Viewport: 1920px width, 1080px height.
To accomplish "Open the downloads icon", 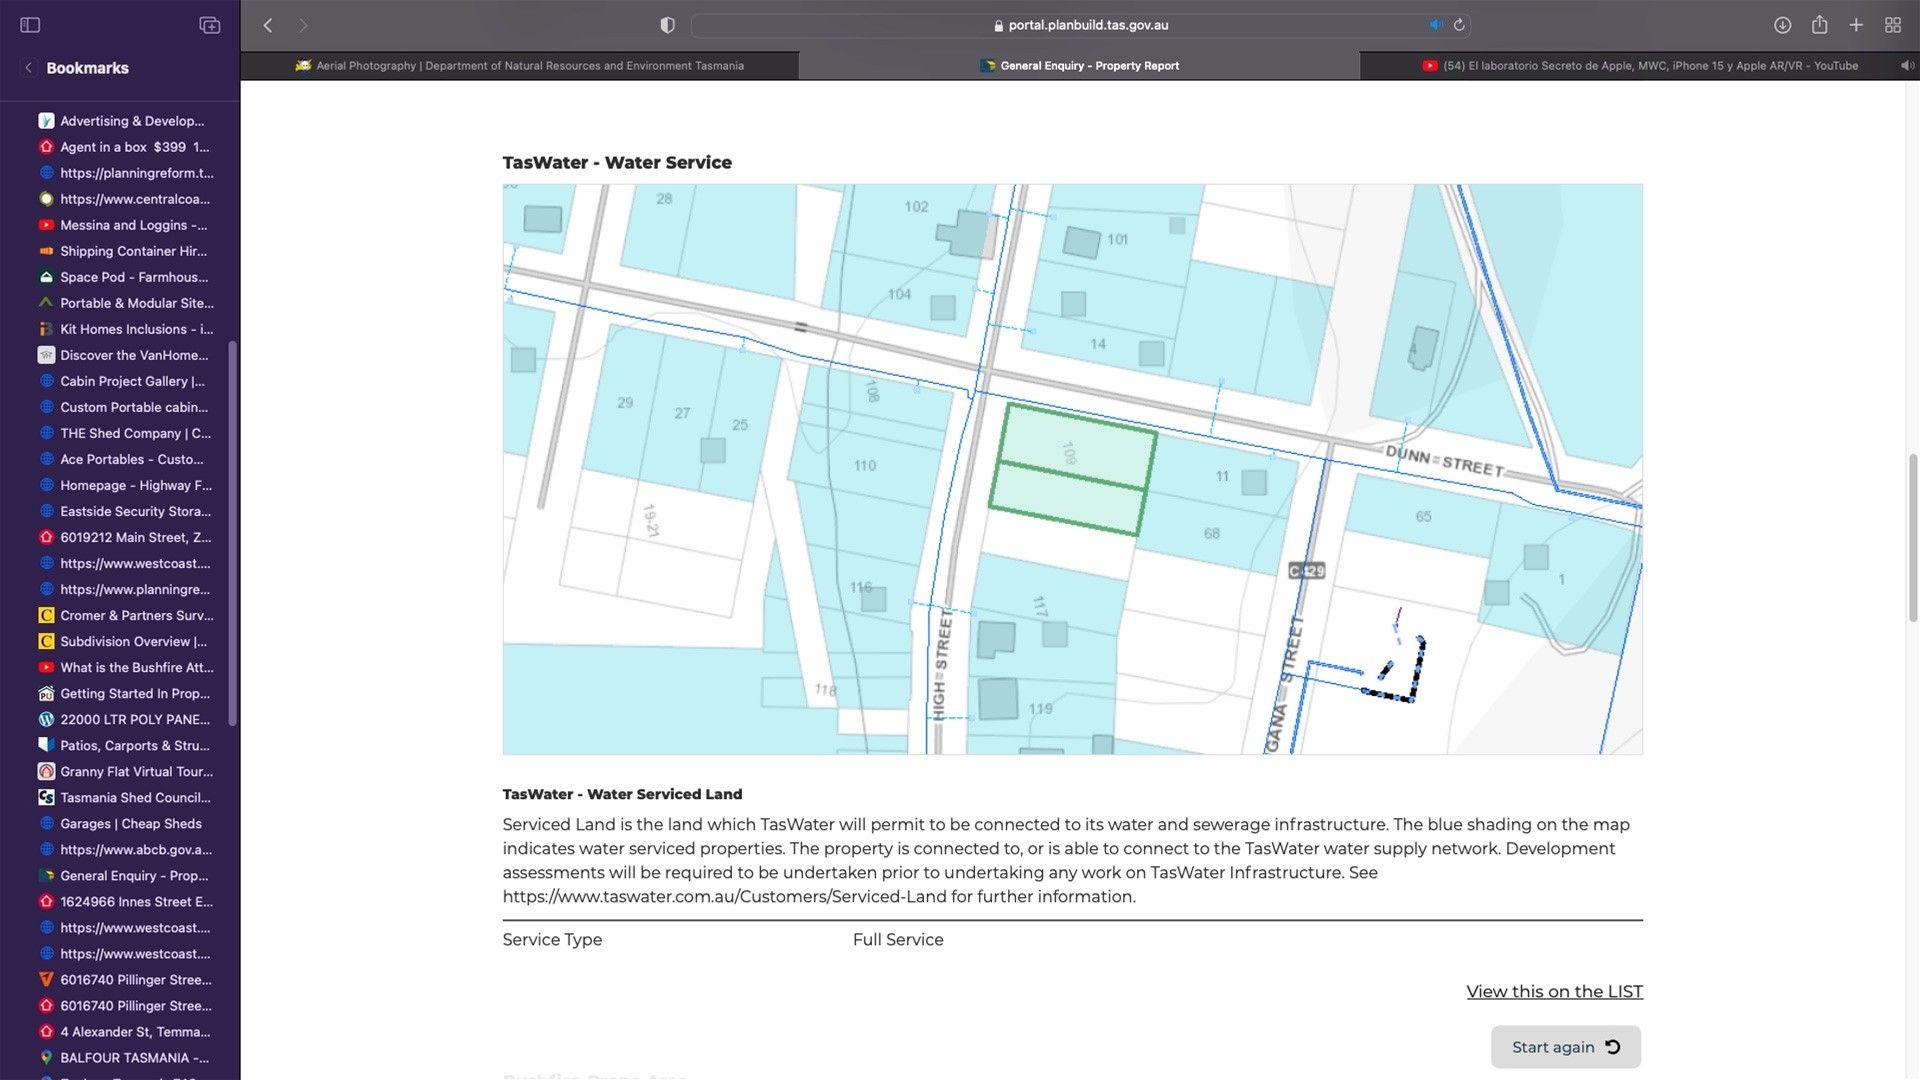I will coord(1782,25).
